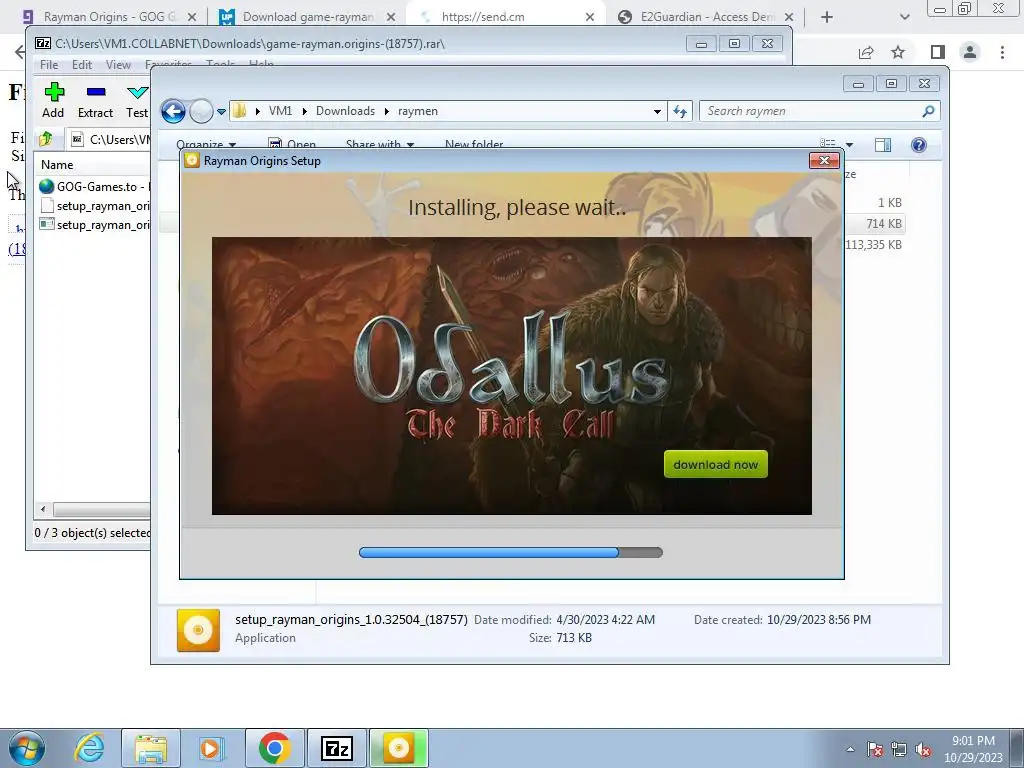
Task: Open Explorer Organize dropdown
Action: 206,144
